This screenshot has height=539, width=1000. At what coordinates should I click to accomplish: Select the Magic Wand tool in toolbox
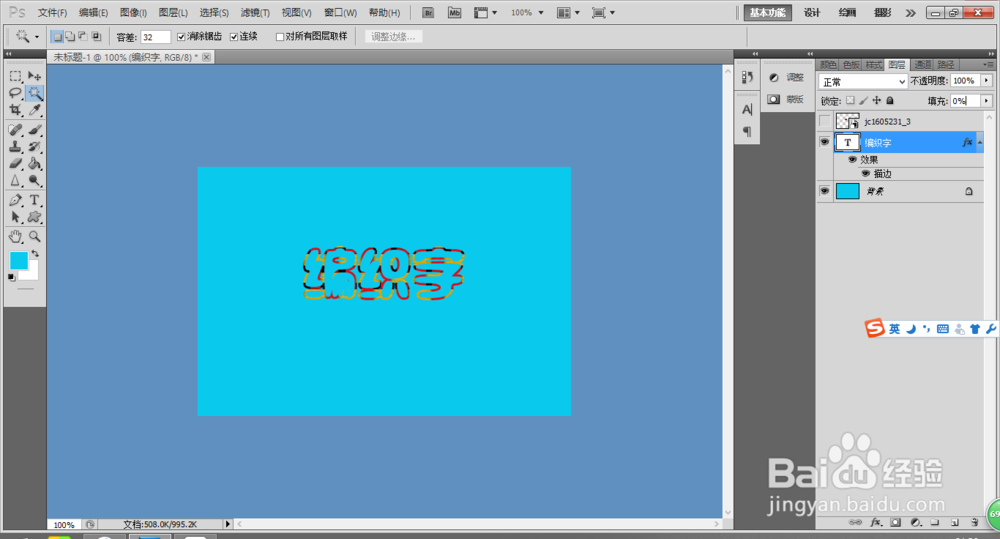pyautogui.click(x=34, y=93)
